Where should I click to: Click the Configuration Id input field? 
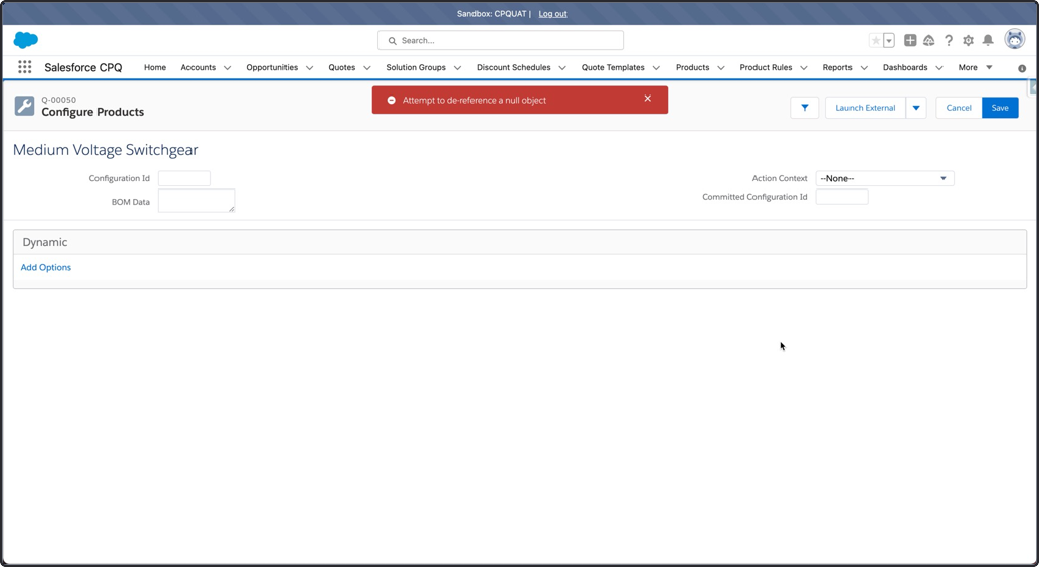[184, 178]
